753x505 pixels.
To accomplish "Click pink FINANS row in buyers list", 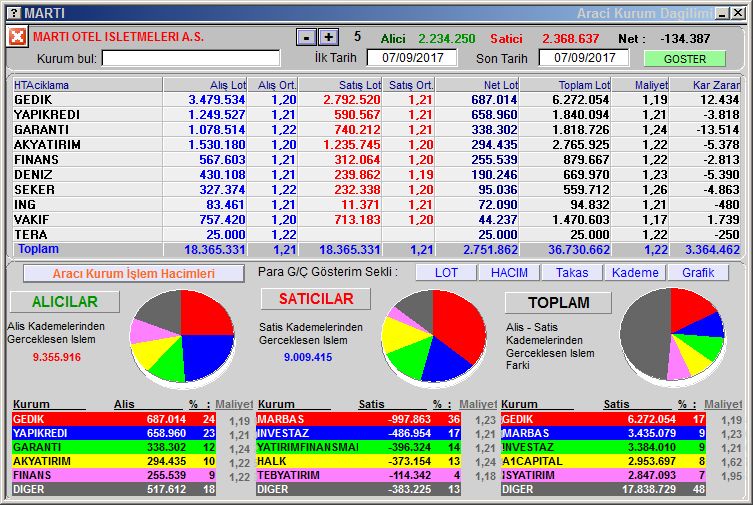I will coord(114,475).
